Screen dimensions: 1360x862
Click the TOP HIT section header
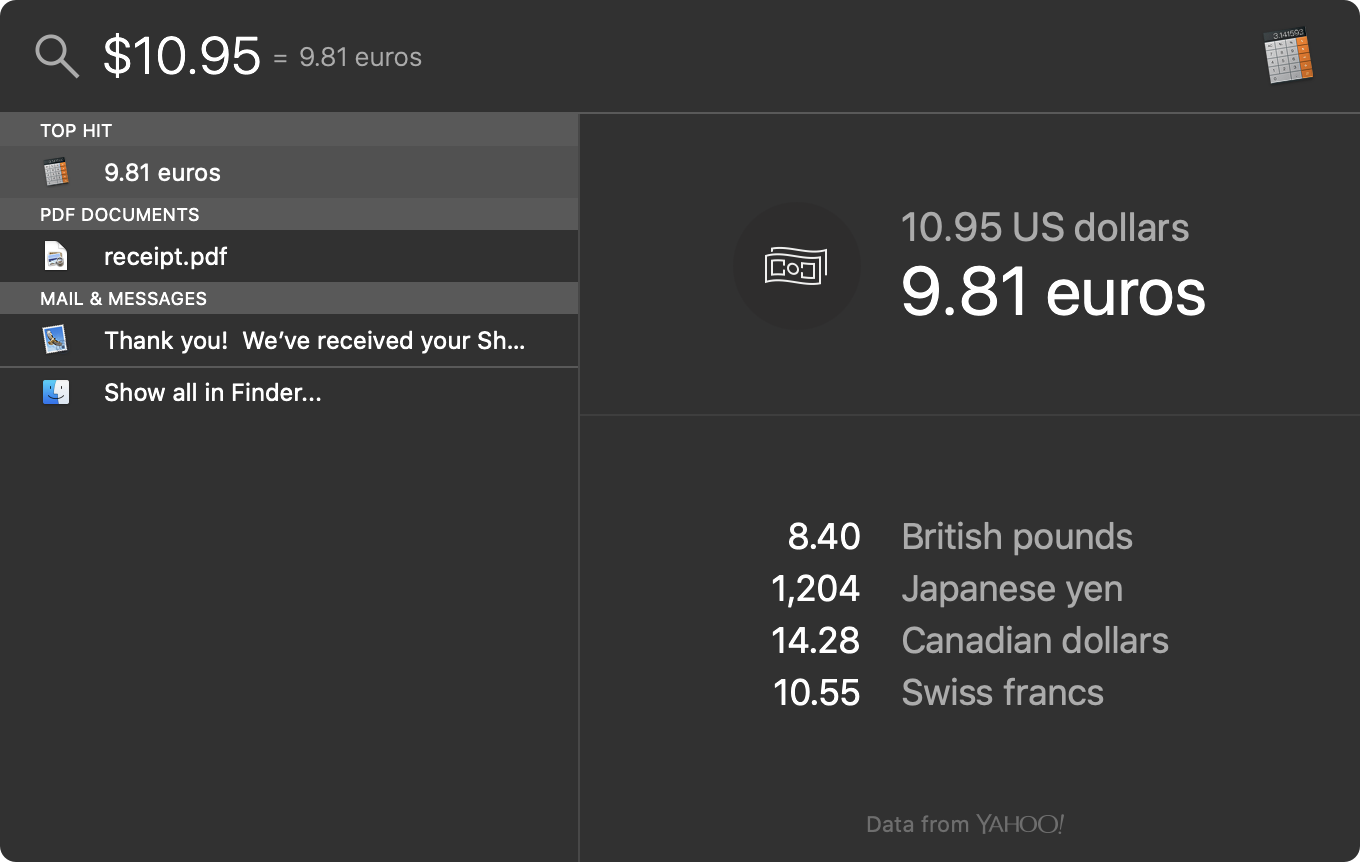(76, 130)
